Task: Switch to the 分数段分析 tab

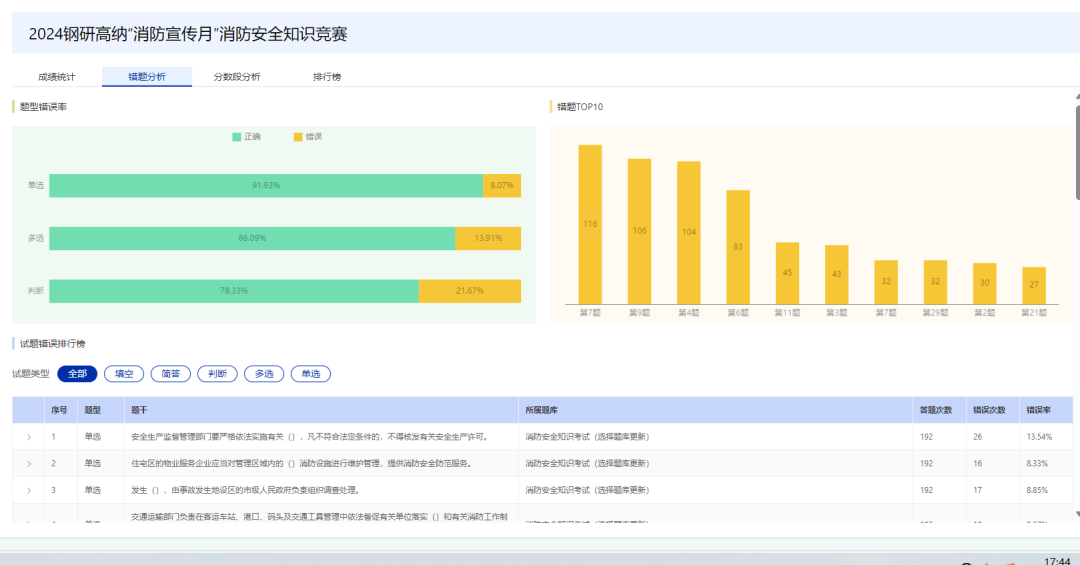Action: (x=237, y=77)
